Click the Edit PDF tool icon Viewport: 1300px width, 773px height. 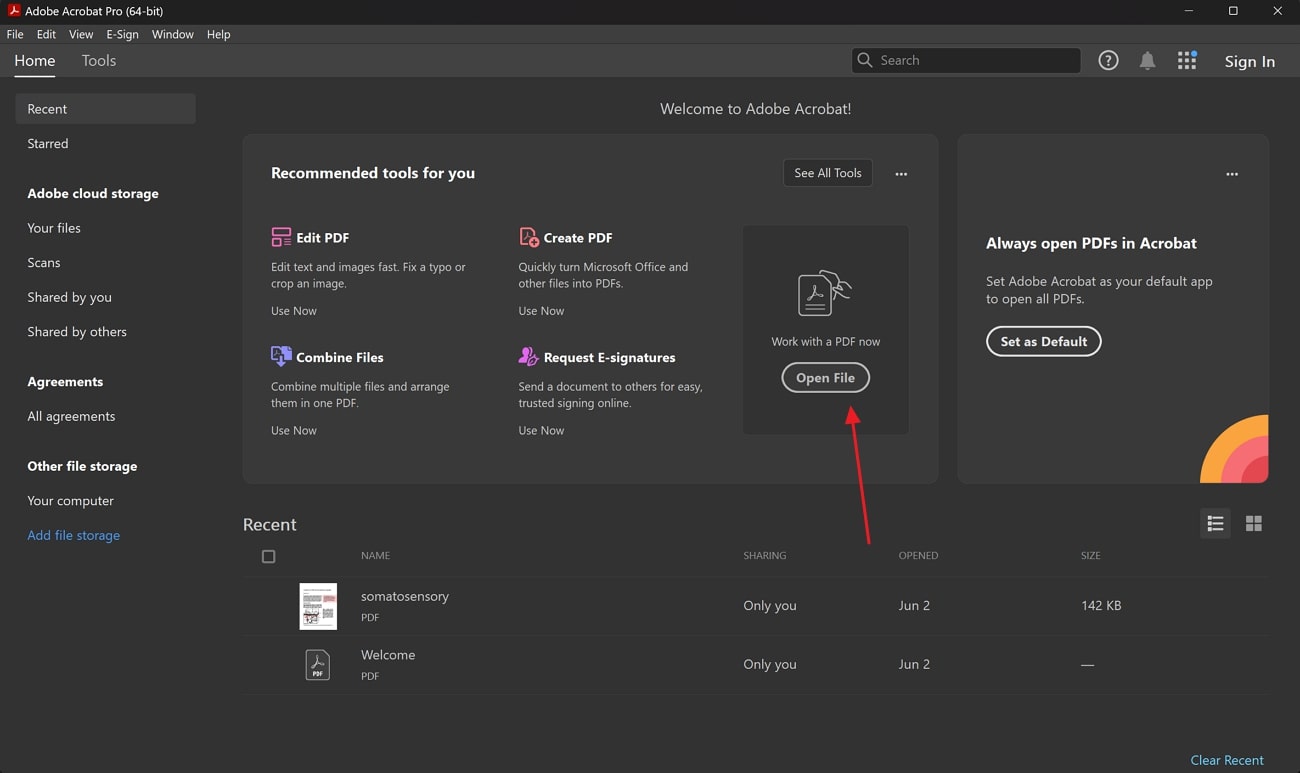tap(281, 237)
